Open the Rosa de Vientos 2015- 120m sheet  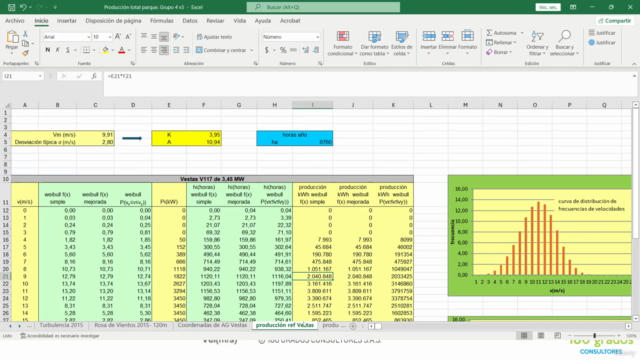pos(131,325)
